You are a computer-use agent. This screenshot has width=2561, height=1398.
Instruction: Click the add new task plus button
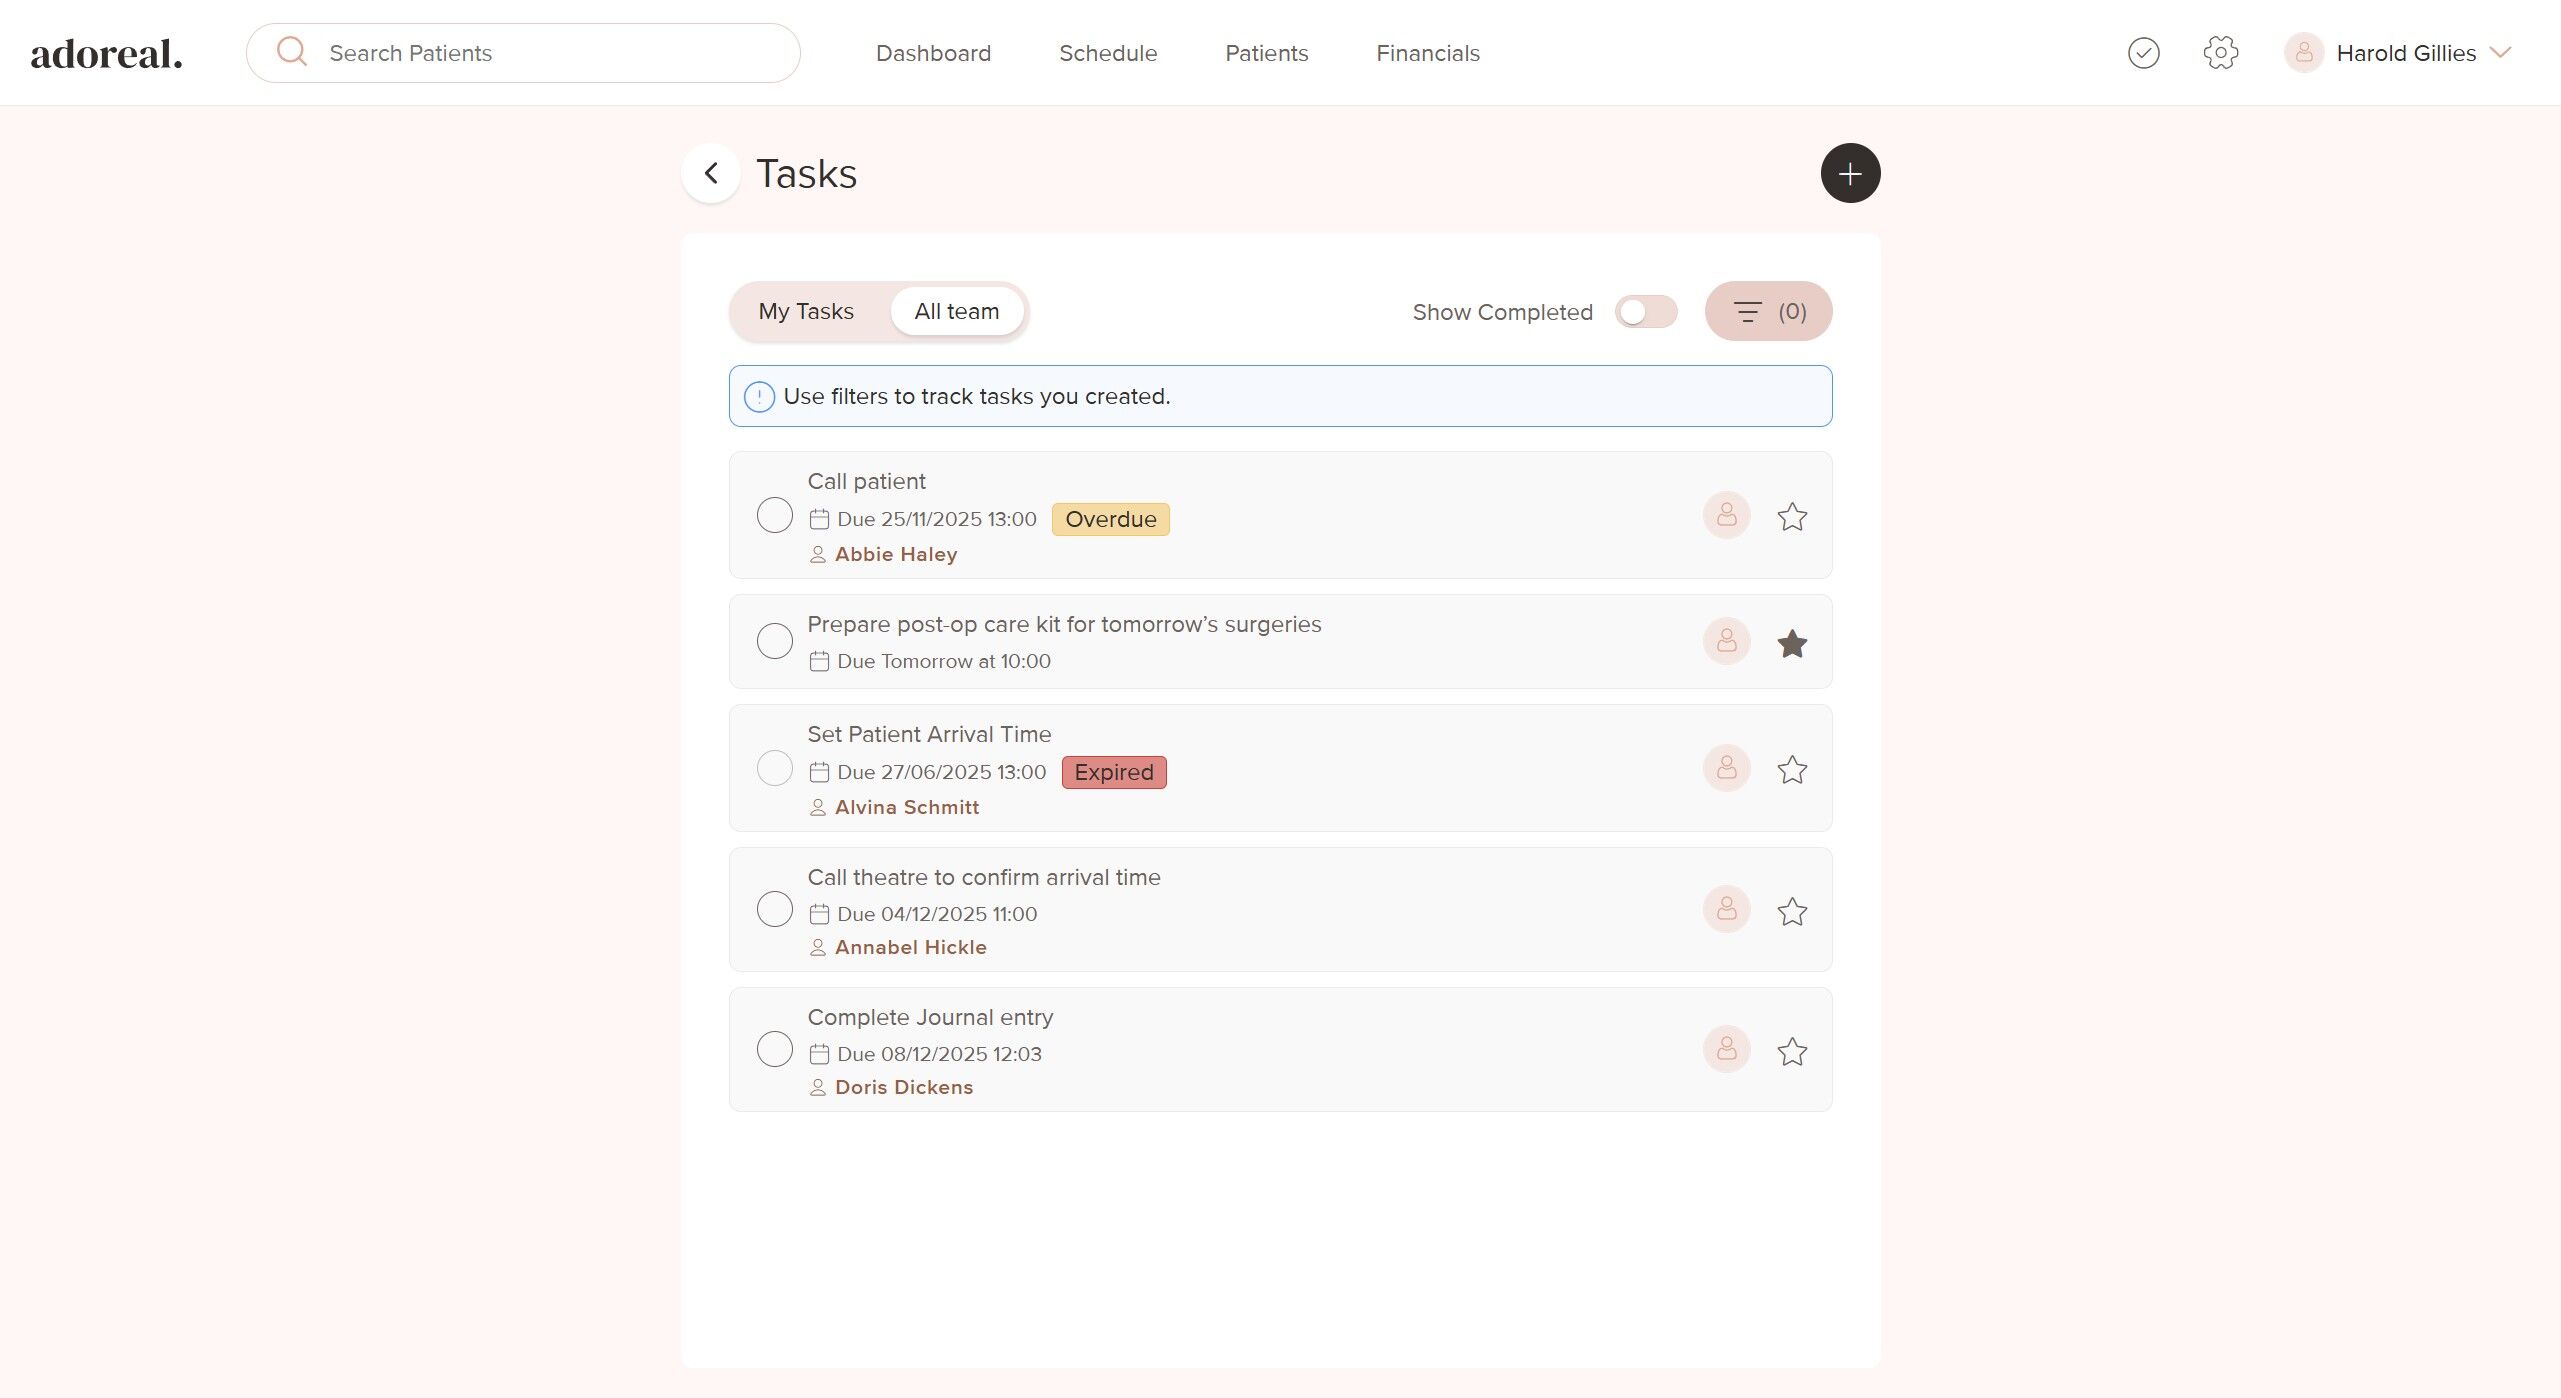click(x=1849, y=174)
